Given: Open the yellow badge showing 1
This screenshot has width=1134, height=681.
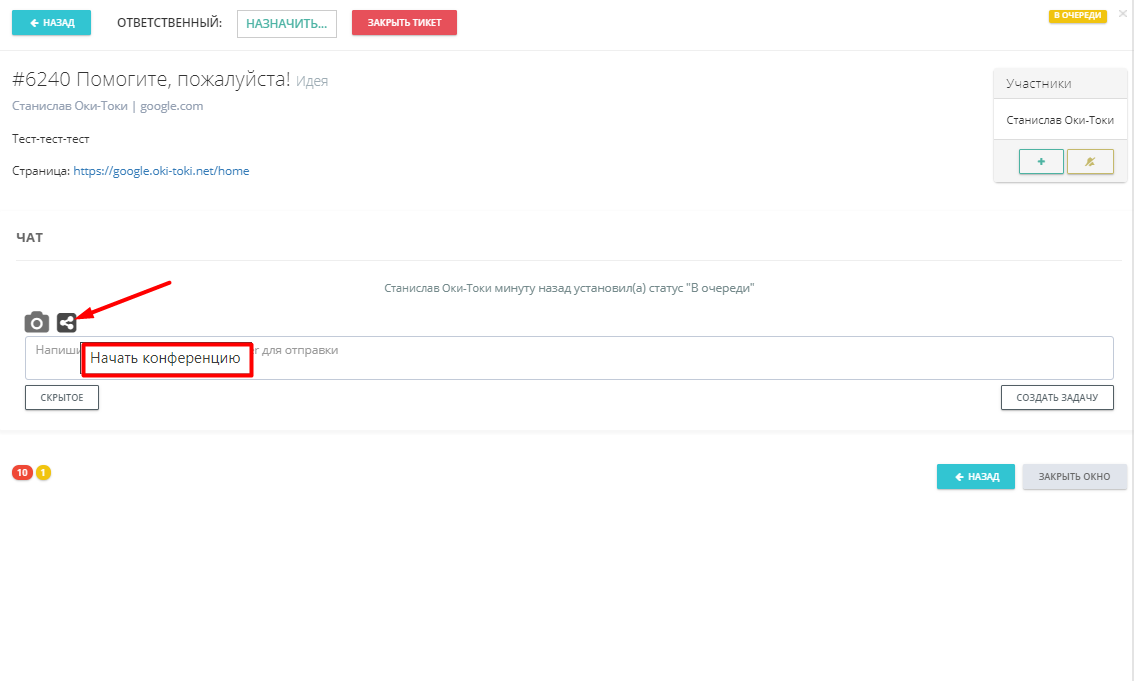Looking at the screenshot, I should (x=44, y=472).
